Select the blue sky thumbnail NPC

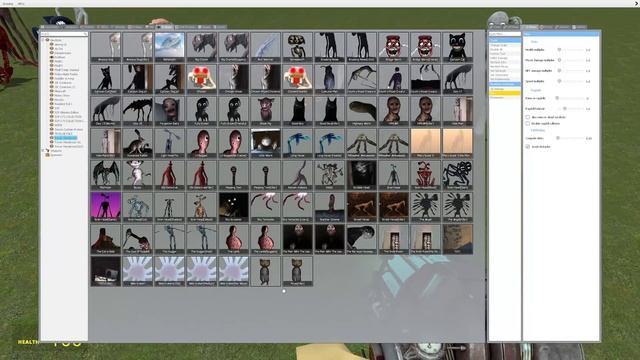tap(169, 47)
